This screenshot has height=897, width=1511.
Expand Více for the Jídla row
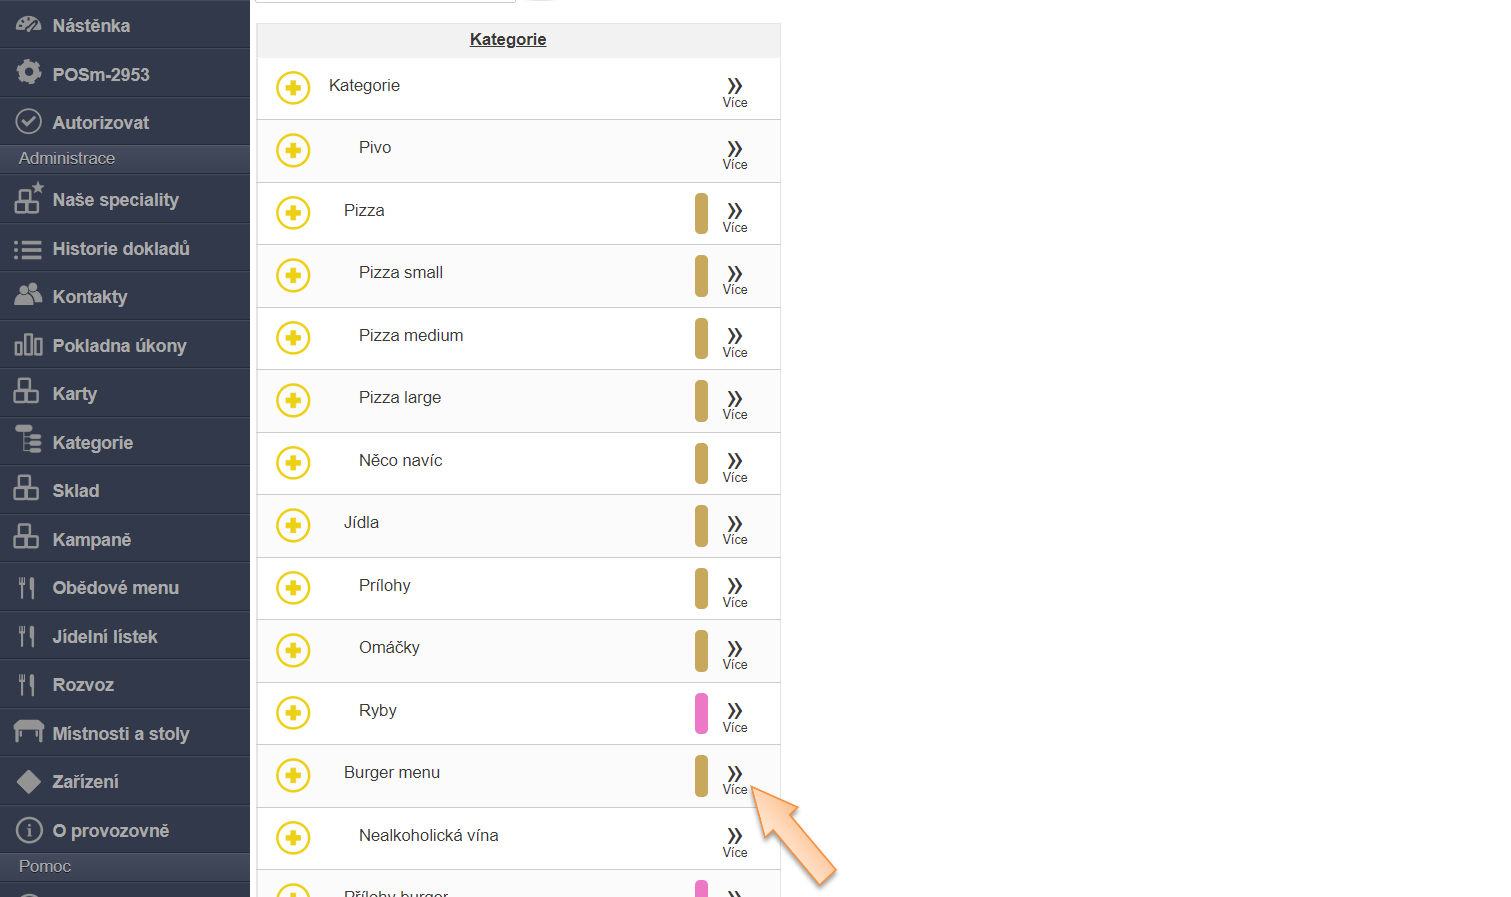coord(735,528)
